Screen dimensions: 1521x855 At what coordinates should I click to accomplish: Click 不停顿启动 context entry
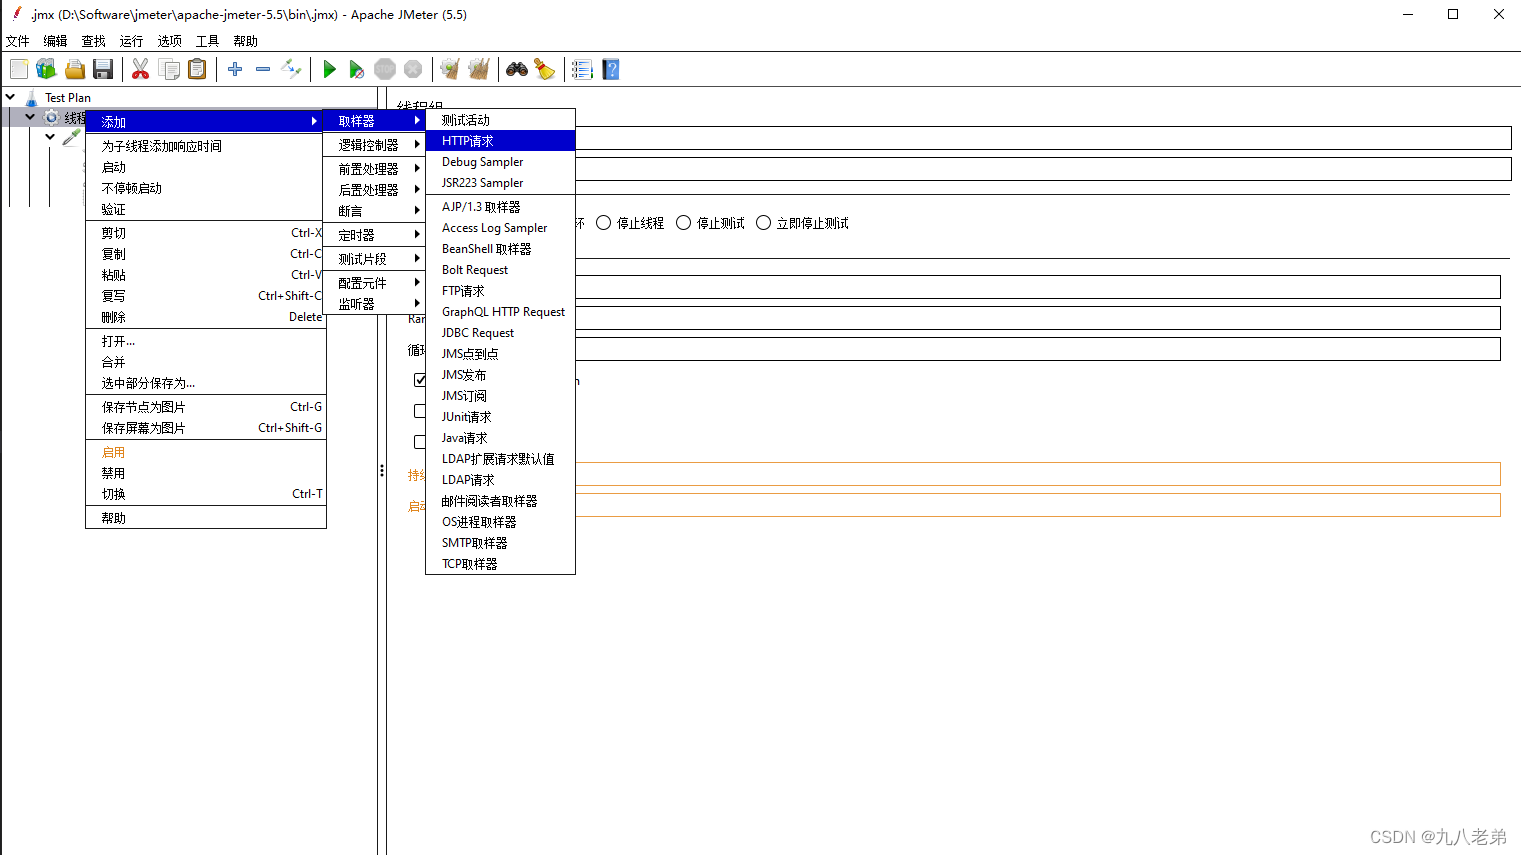click(206, 188)
